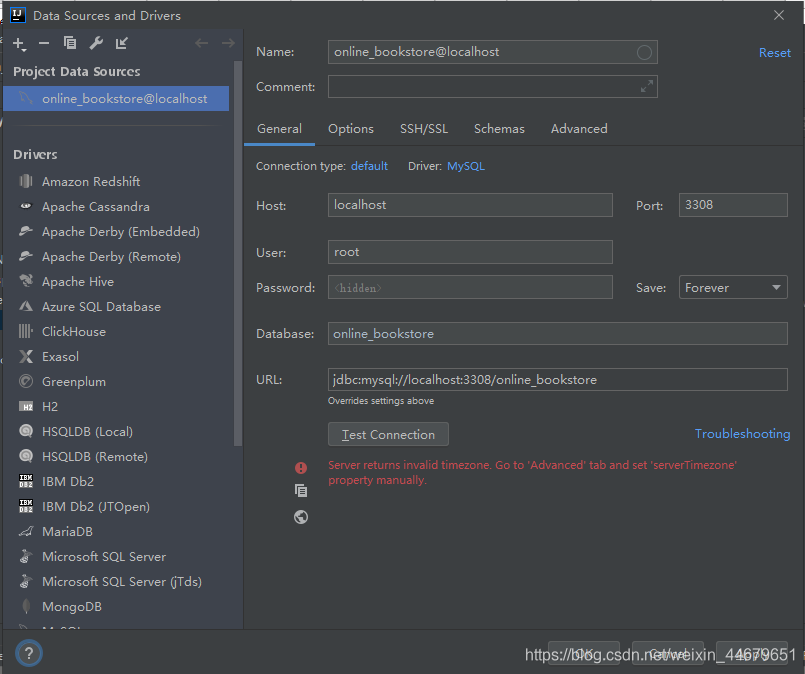Screen dimensions: 805x674
Task: Expand the Comment field
Action: [647, 86]
